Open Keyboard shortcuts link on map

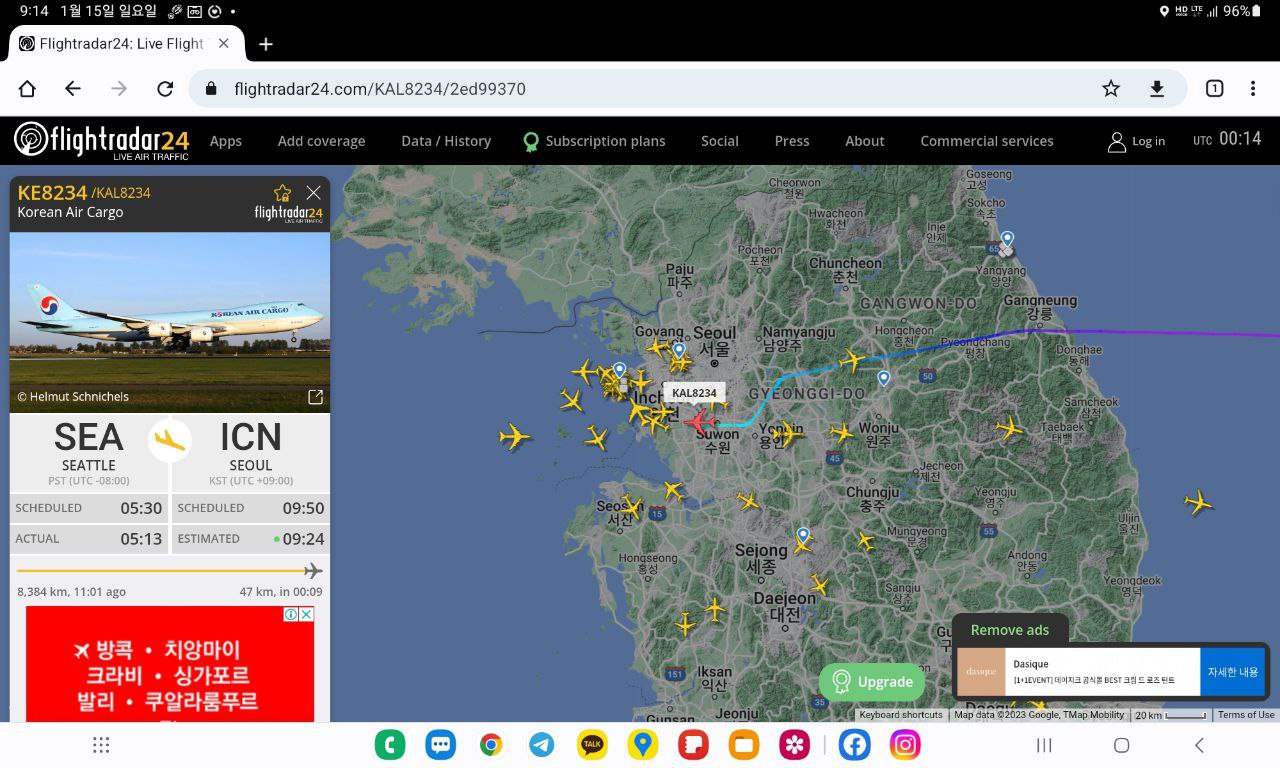point(901,715)
